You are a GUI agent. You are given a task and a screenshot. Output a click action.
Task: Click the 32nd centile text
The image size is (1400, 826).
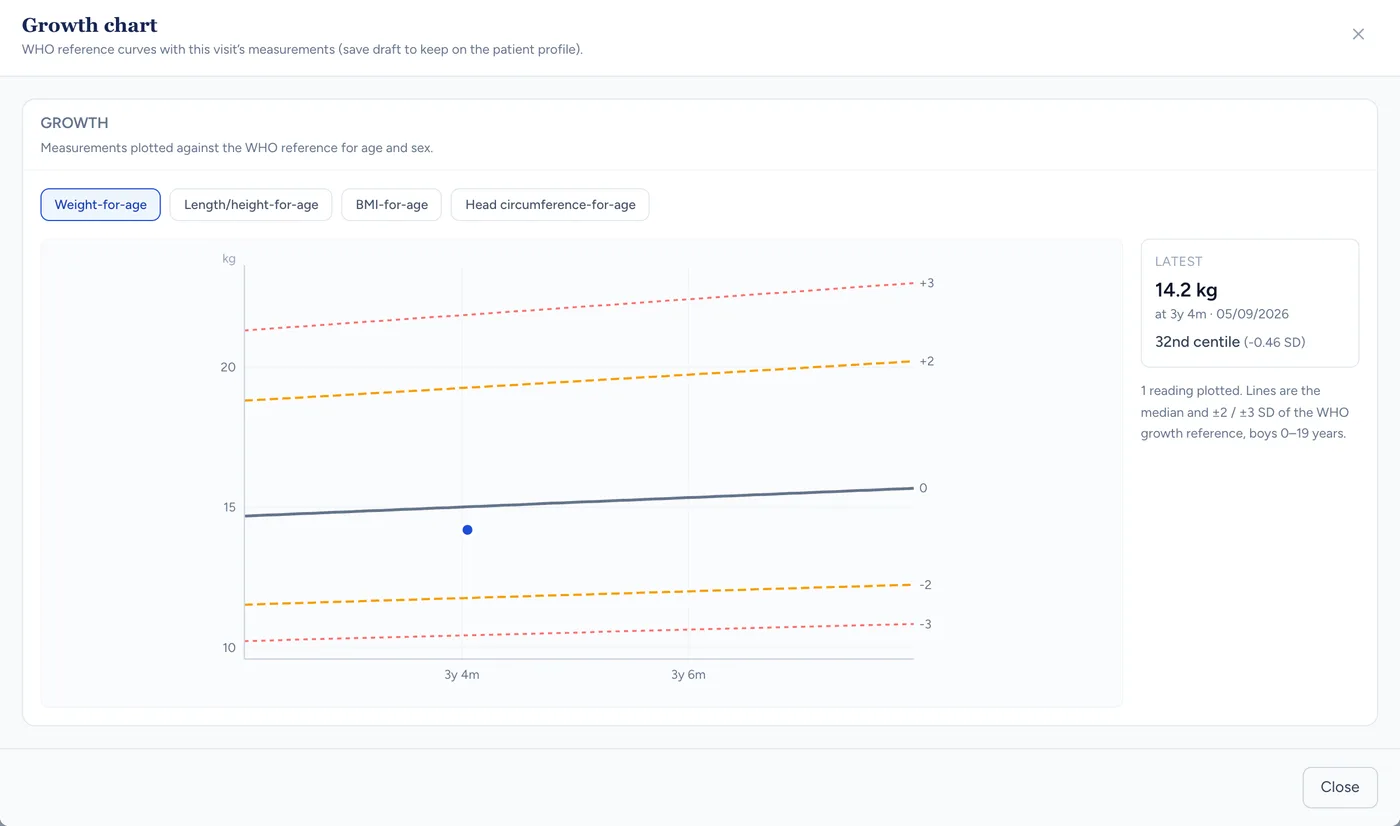tap(1197, 342)
